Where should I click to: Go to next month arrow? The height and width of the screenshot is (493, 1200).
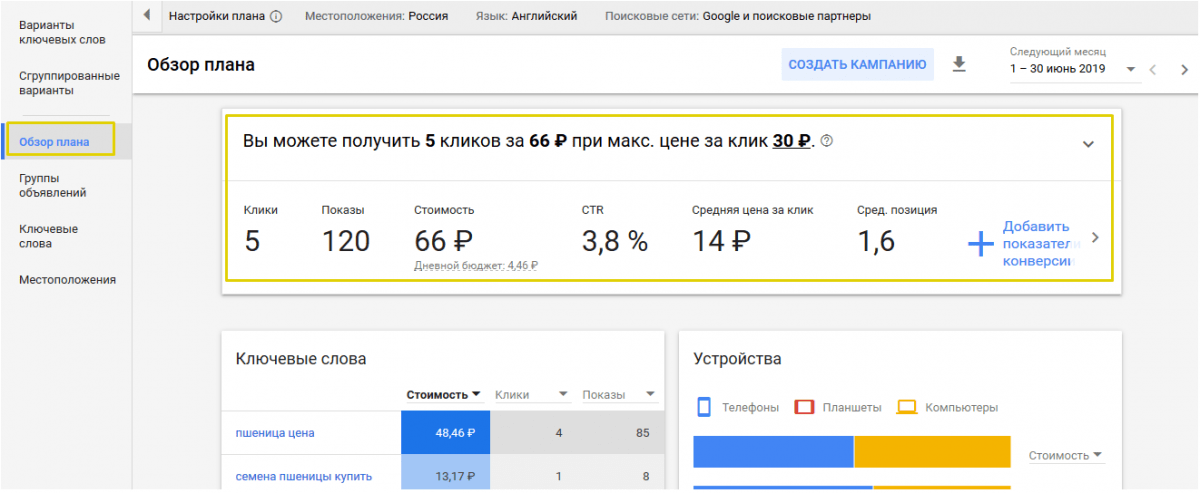point(1184,70)
